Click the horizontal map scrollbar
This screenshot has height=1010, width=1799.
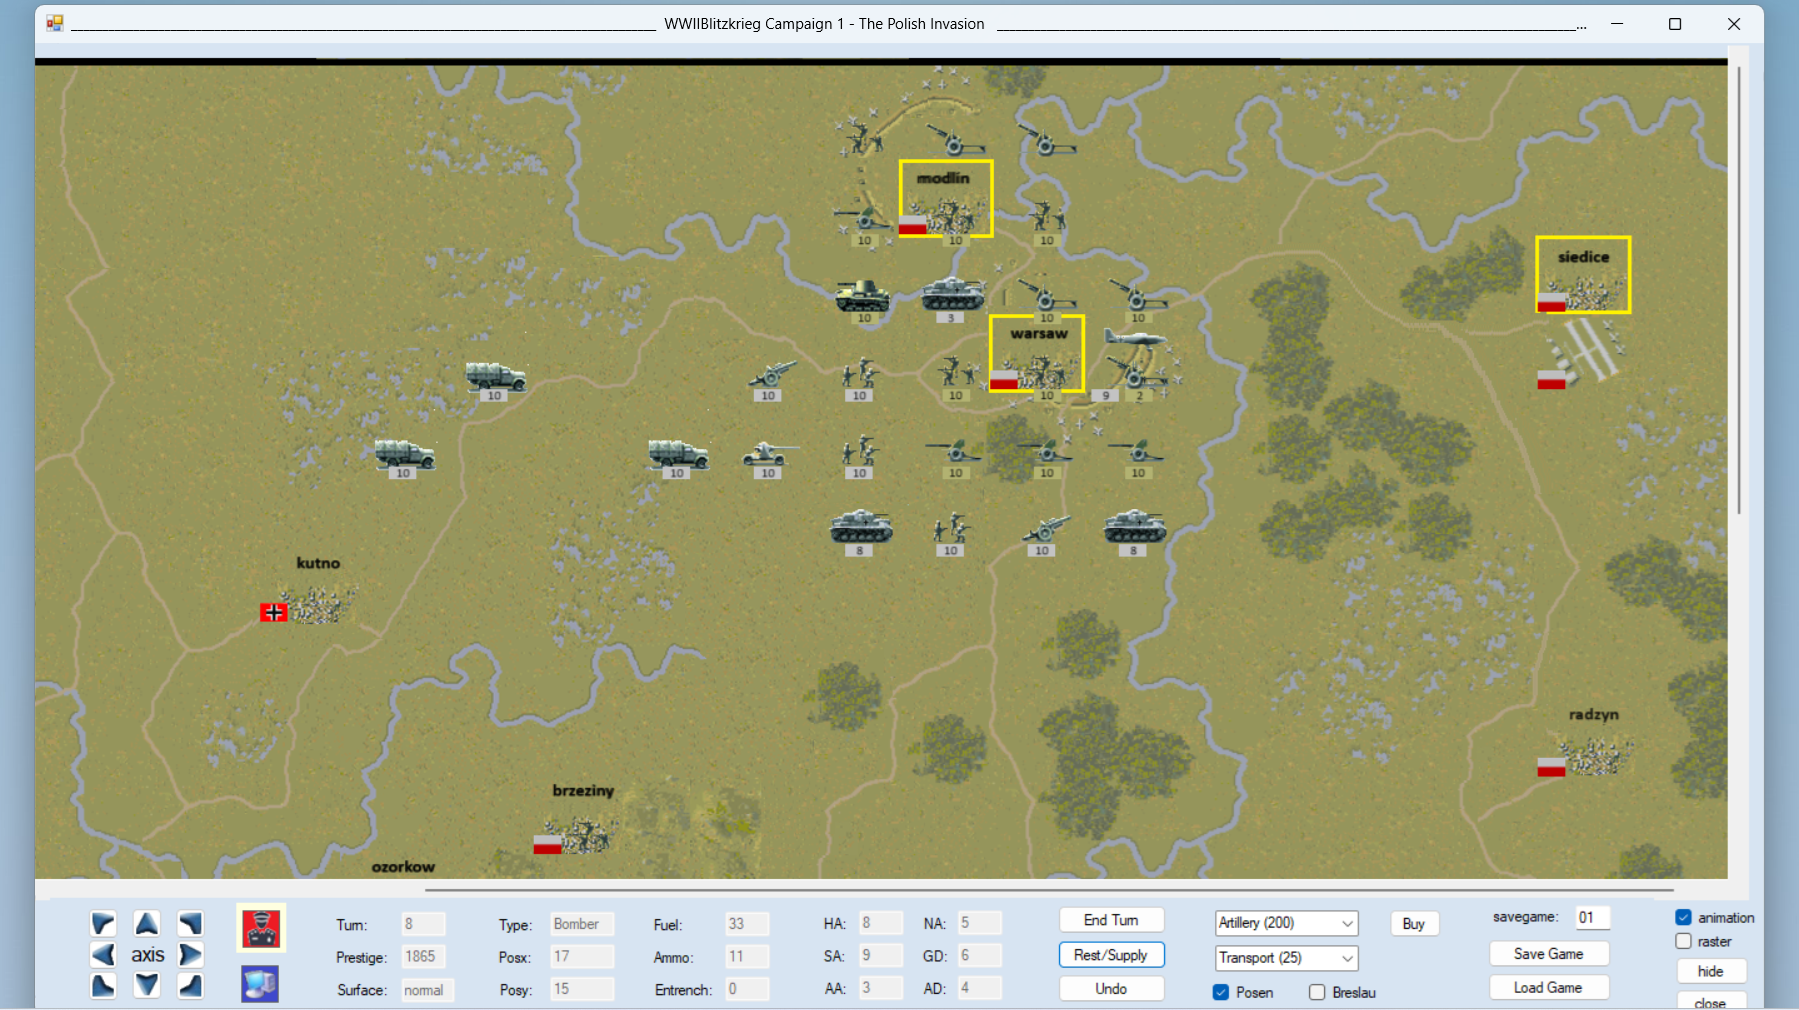click(x=1048, y=889)
